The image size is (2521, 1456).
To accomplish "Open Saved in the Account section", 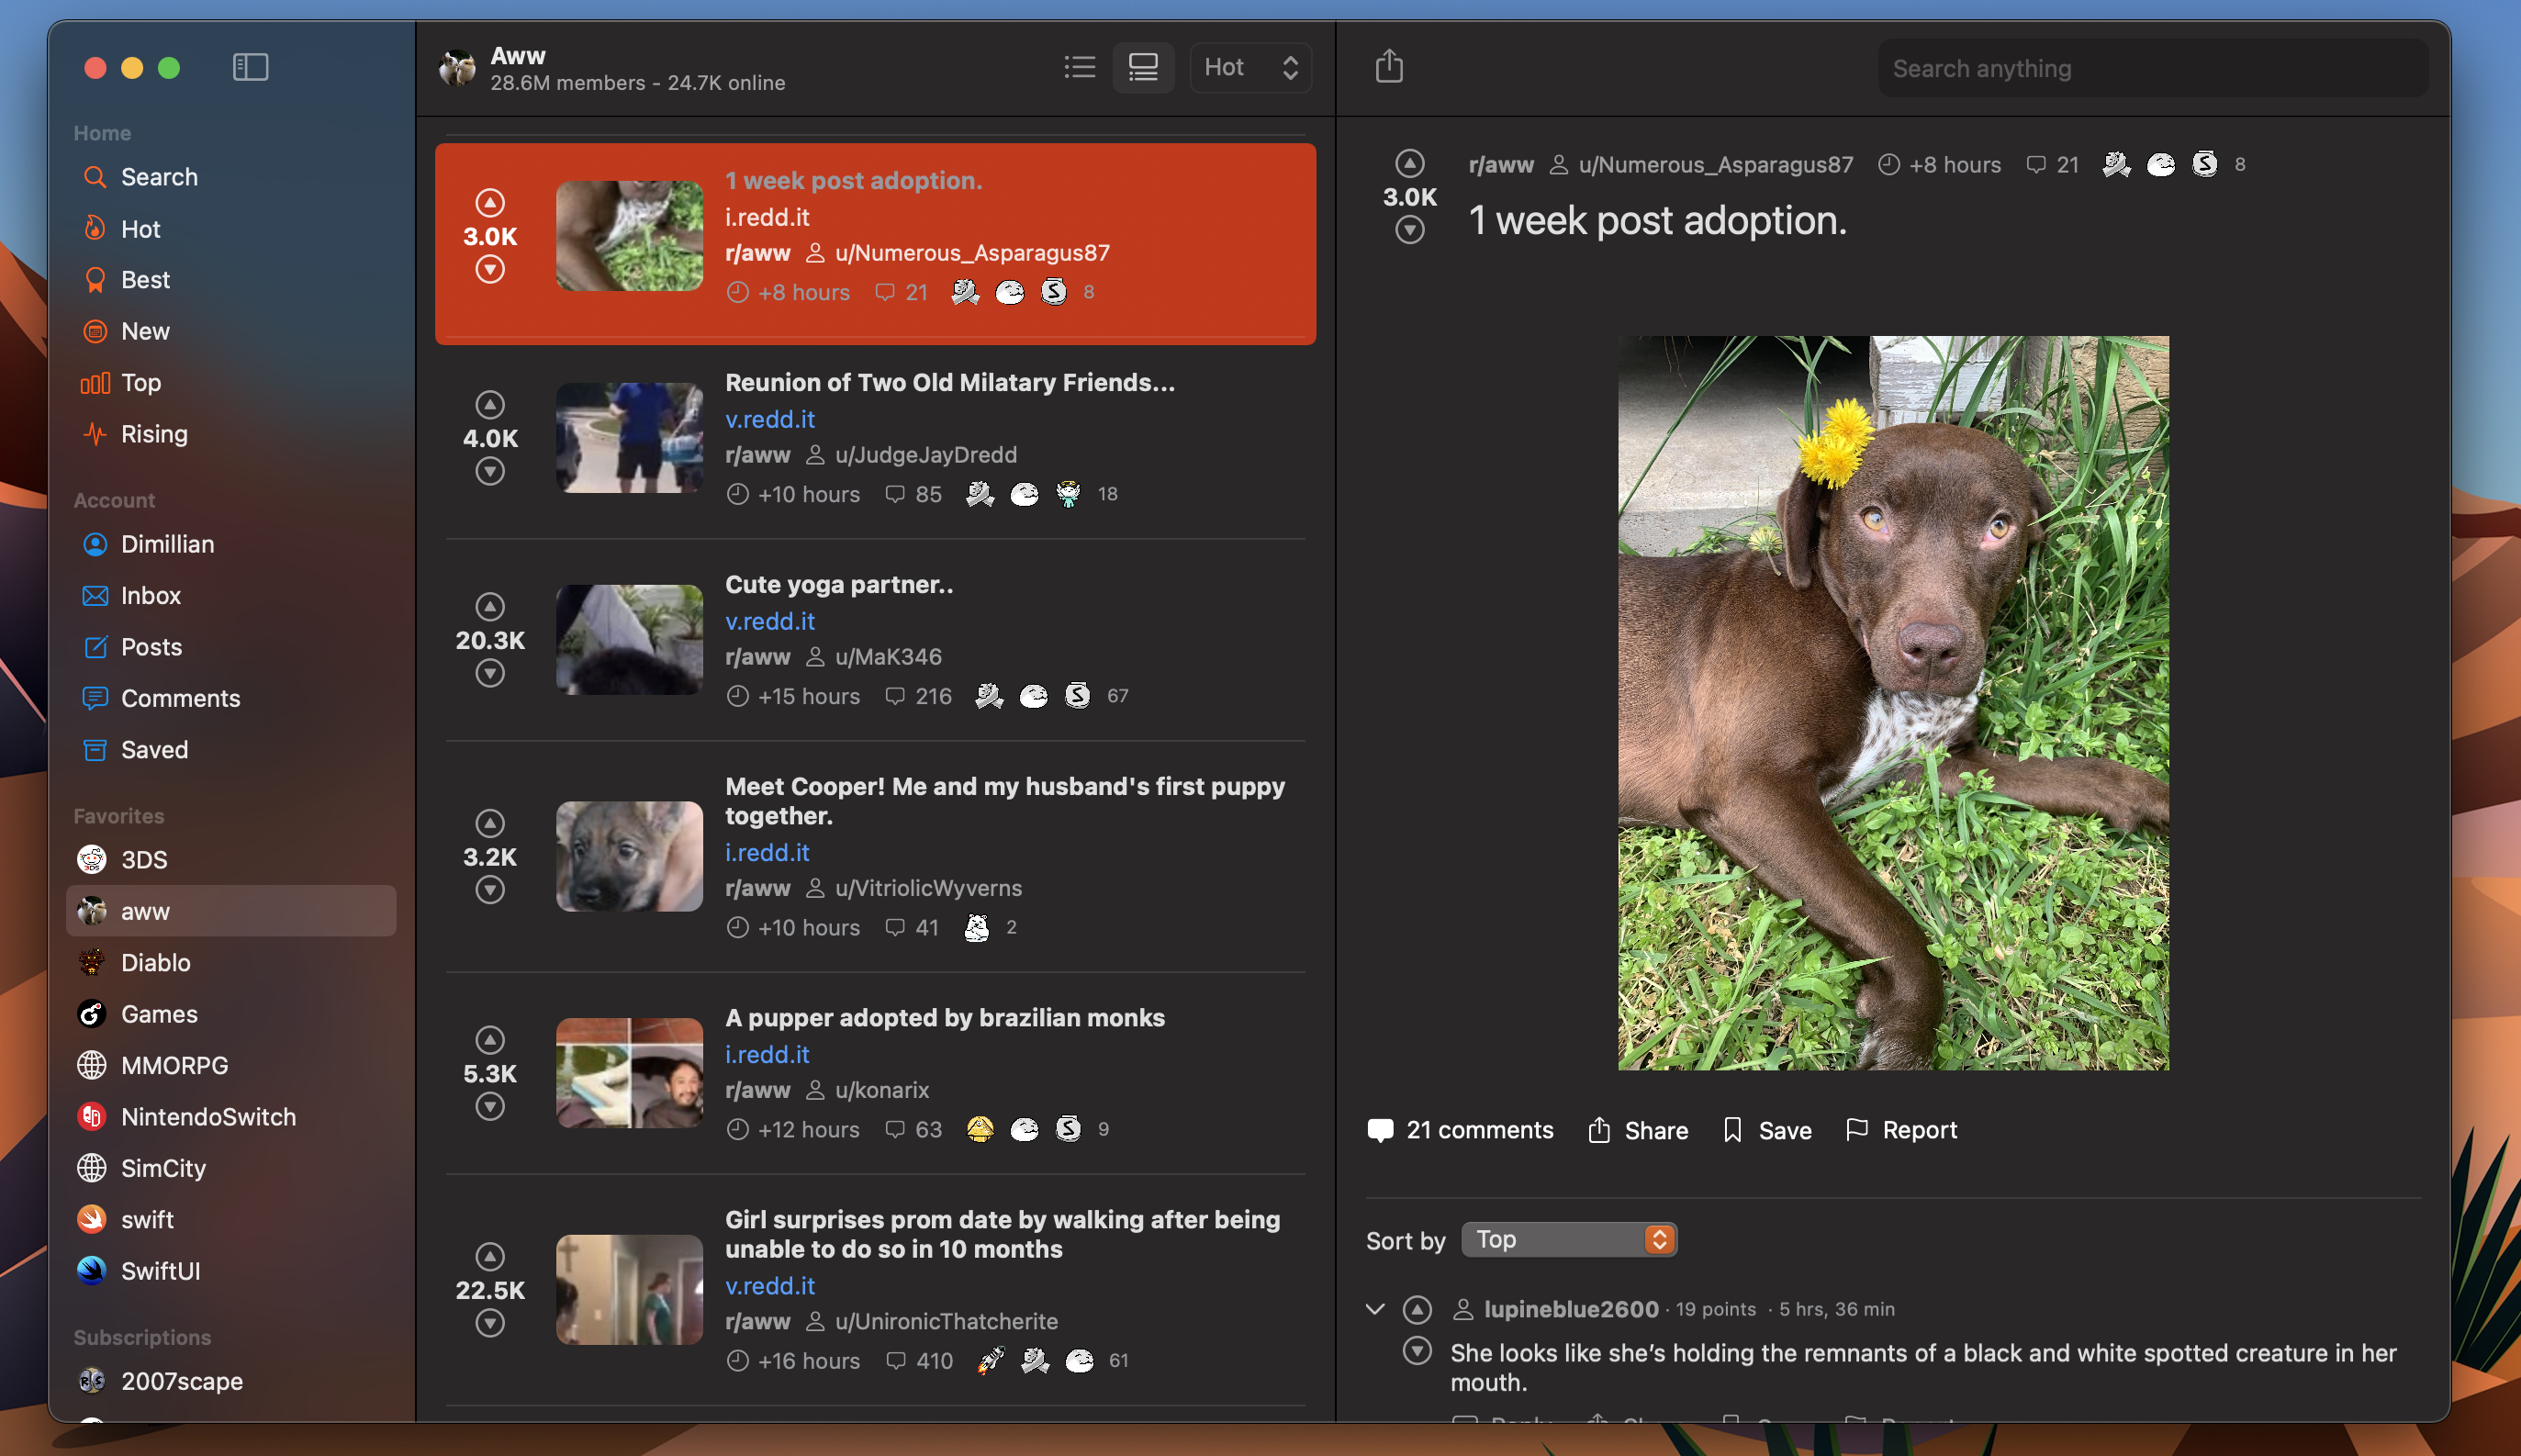I will click(x=153, y=749).
